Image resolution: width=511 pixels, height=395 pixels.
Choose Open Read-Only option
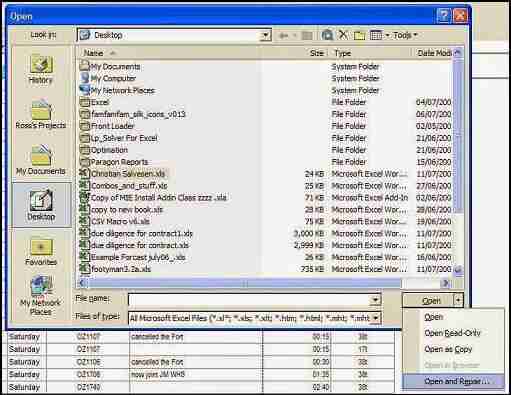tap(452, 333)
